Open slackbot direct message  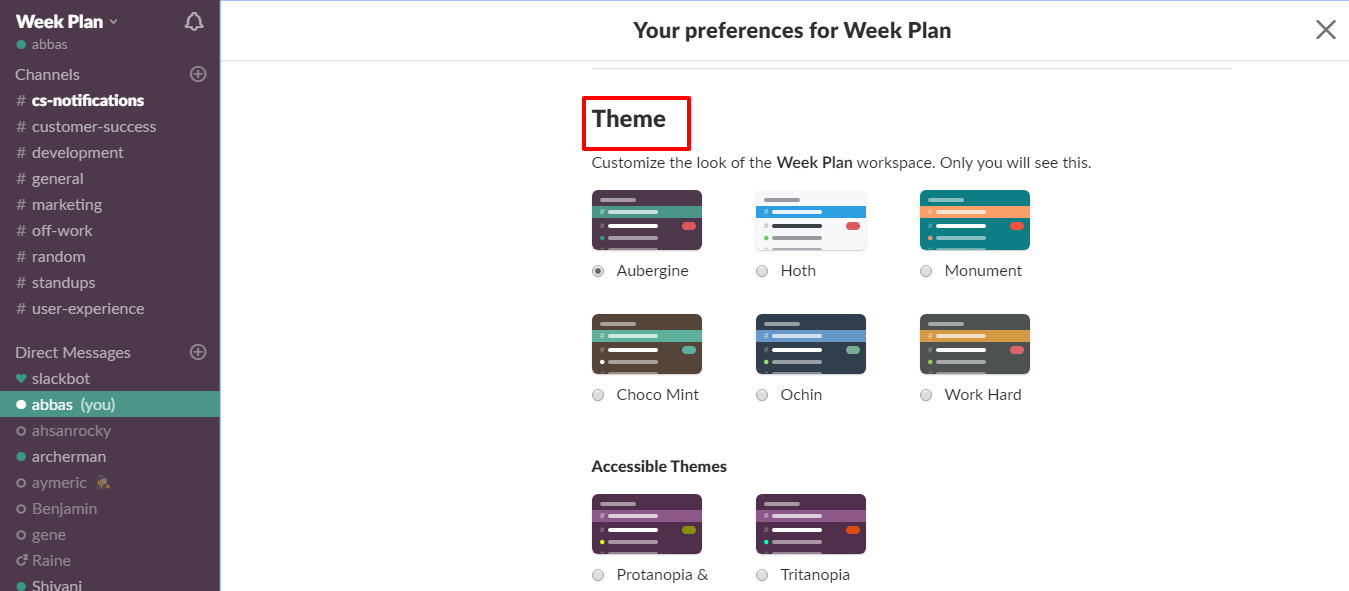[60, 378]
